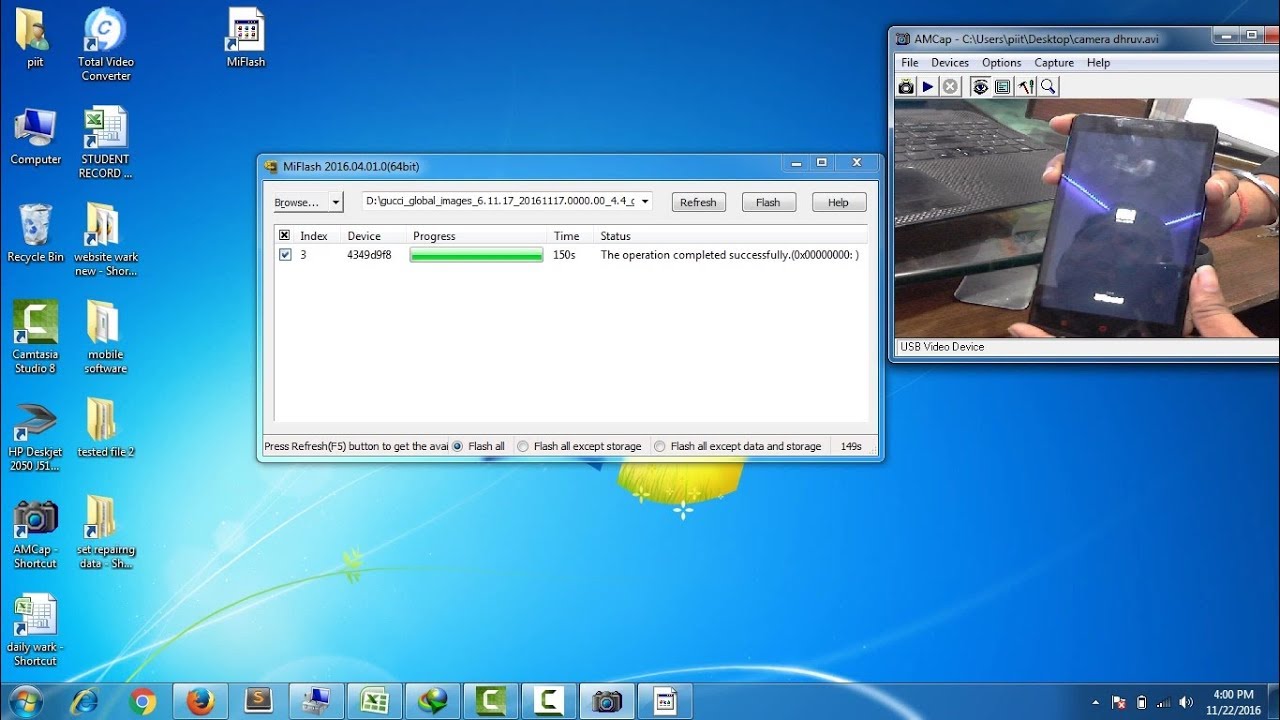Select Flash all except storage option

click(523, 446)
